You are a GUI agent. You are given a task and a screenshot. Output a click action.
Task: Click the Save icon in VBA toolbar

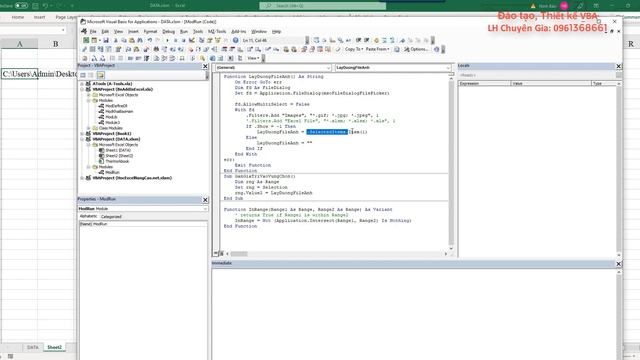click(x=106, y=40)
